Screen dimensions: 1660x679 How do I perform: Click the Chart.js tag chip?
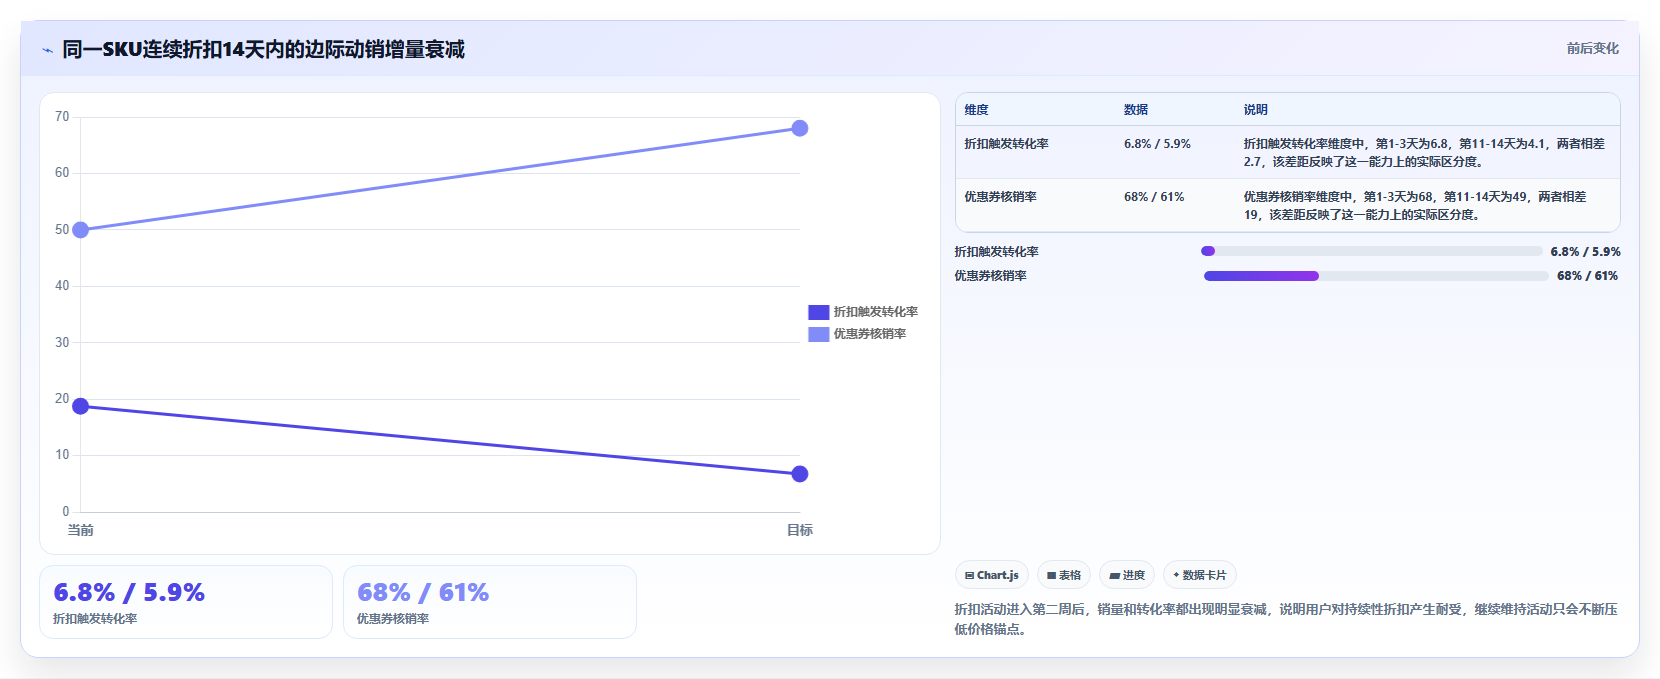(x=992, y=575)
